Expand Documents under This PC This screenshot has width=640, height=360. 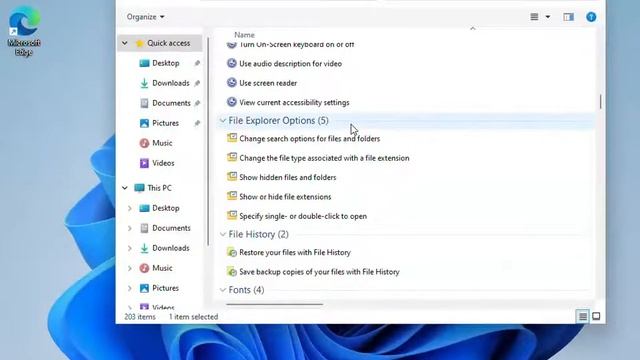click(x=130, y=228)
